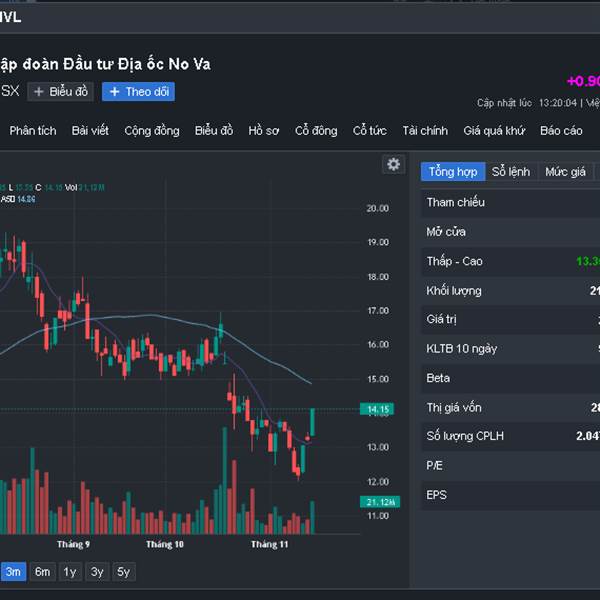Choose the 5y chart period

(122, 572)
